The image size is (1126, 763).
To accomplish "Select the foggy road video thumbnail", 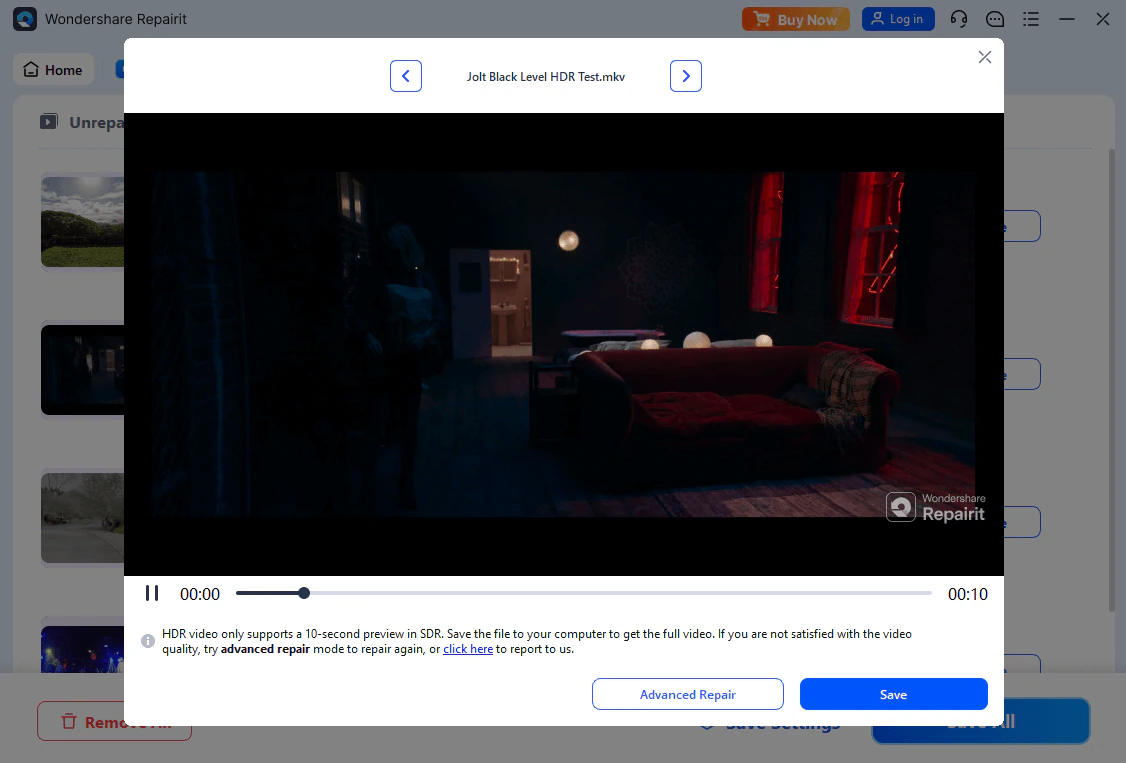I will tap(82, 518).
